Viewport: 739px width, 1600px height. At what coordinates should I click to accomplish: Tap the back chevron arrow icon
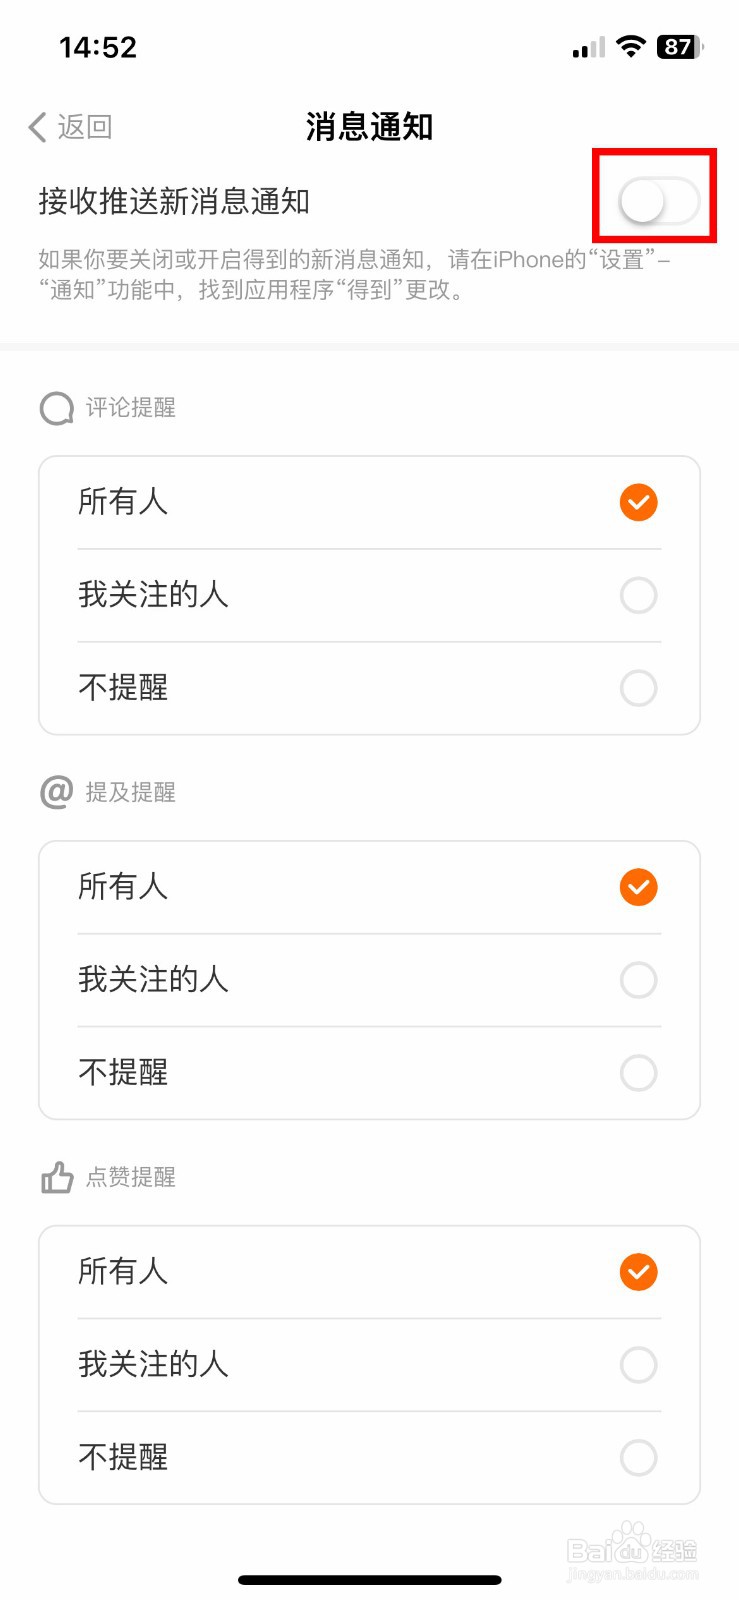tap(38, 127)
